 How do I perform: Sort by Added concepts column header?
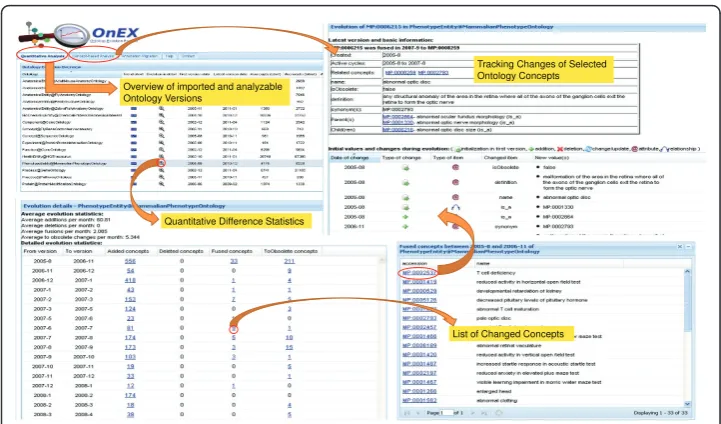click(128, 251)
